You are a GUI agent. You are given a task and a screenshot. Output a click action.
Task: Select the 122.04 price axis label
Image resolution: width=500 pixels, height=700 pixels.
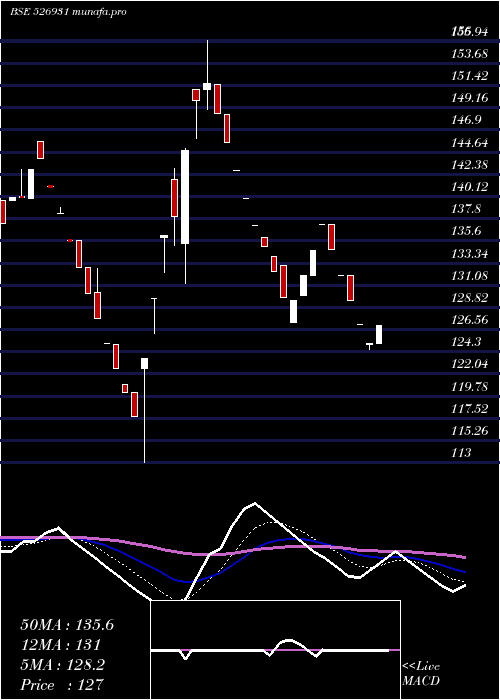[469, 364]
